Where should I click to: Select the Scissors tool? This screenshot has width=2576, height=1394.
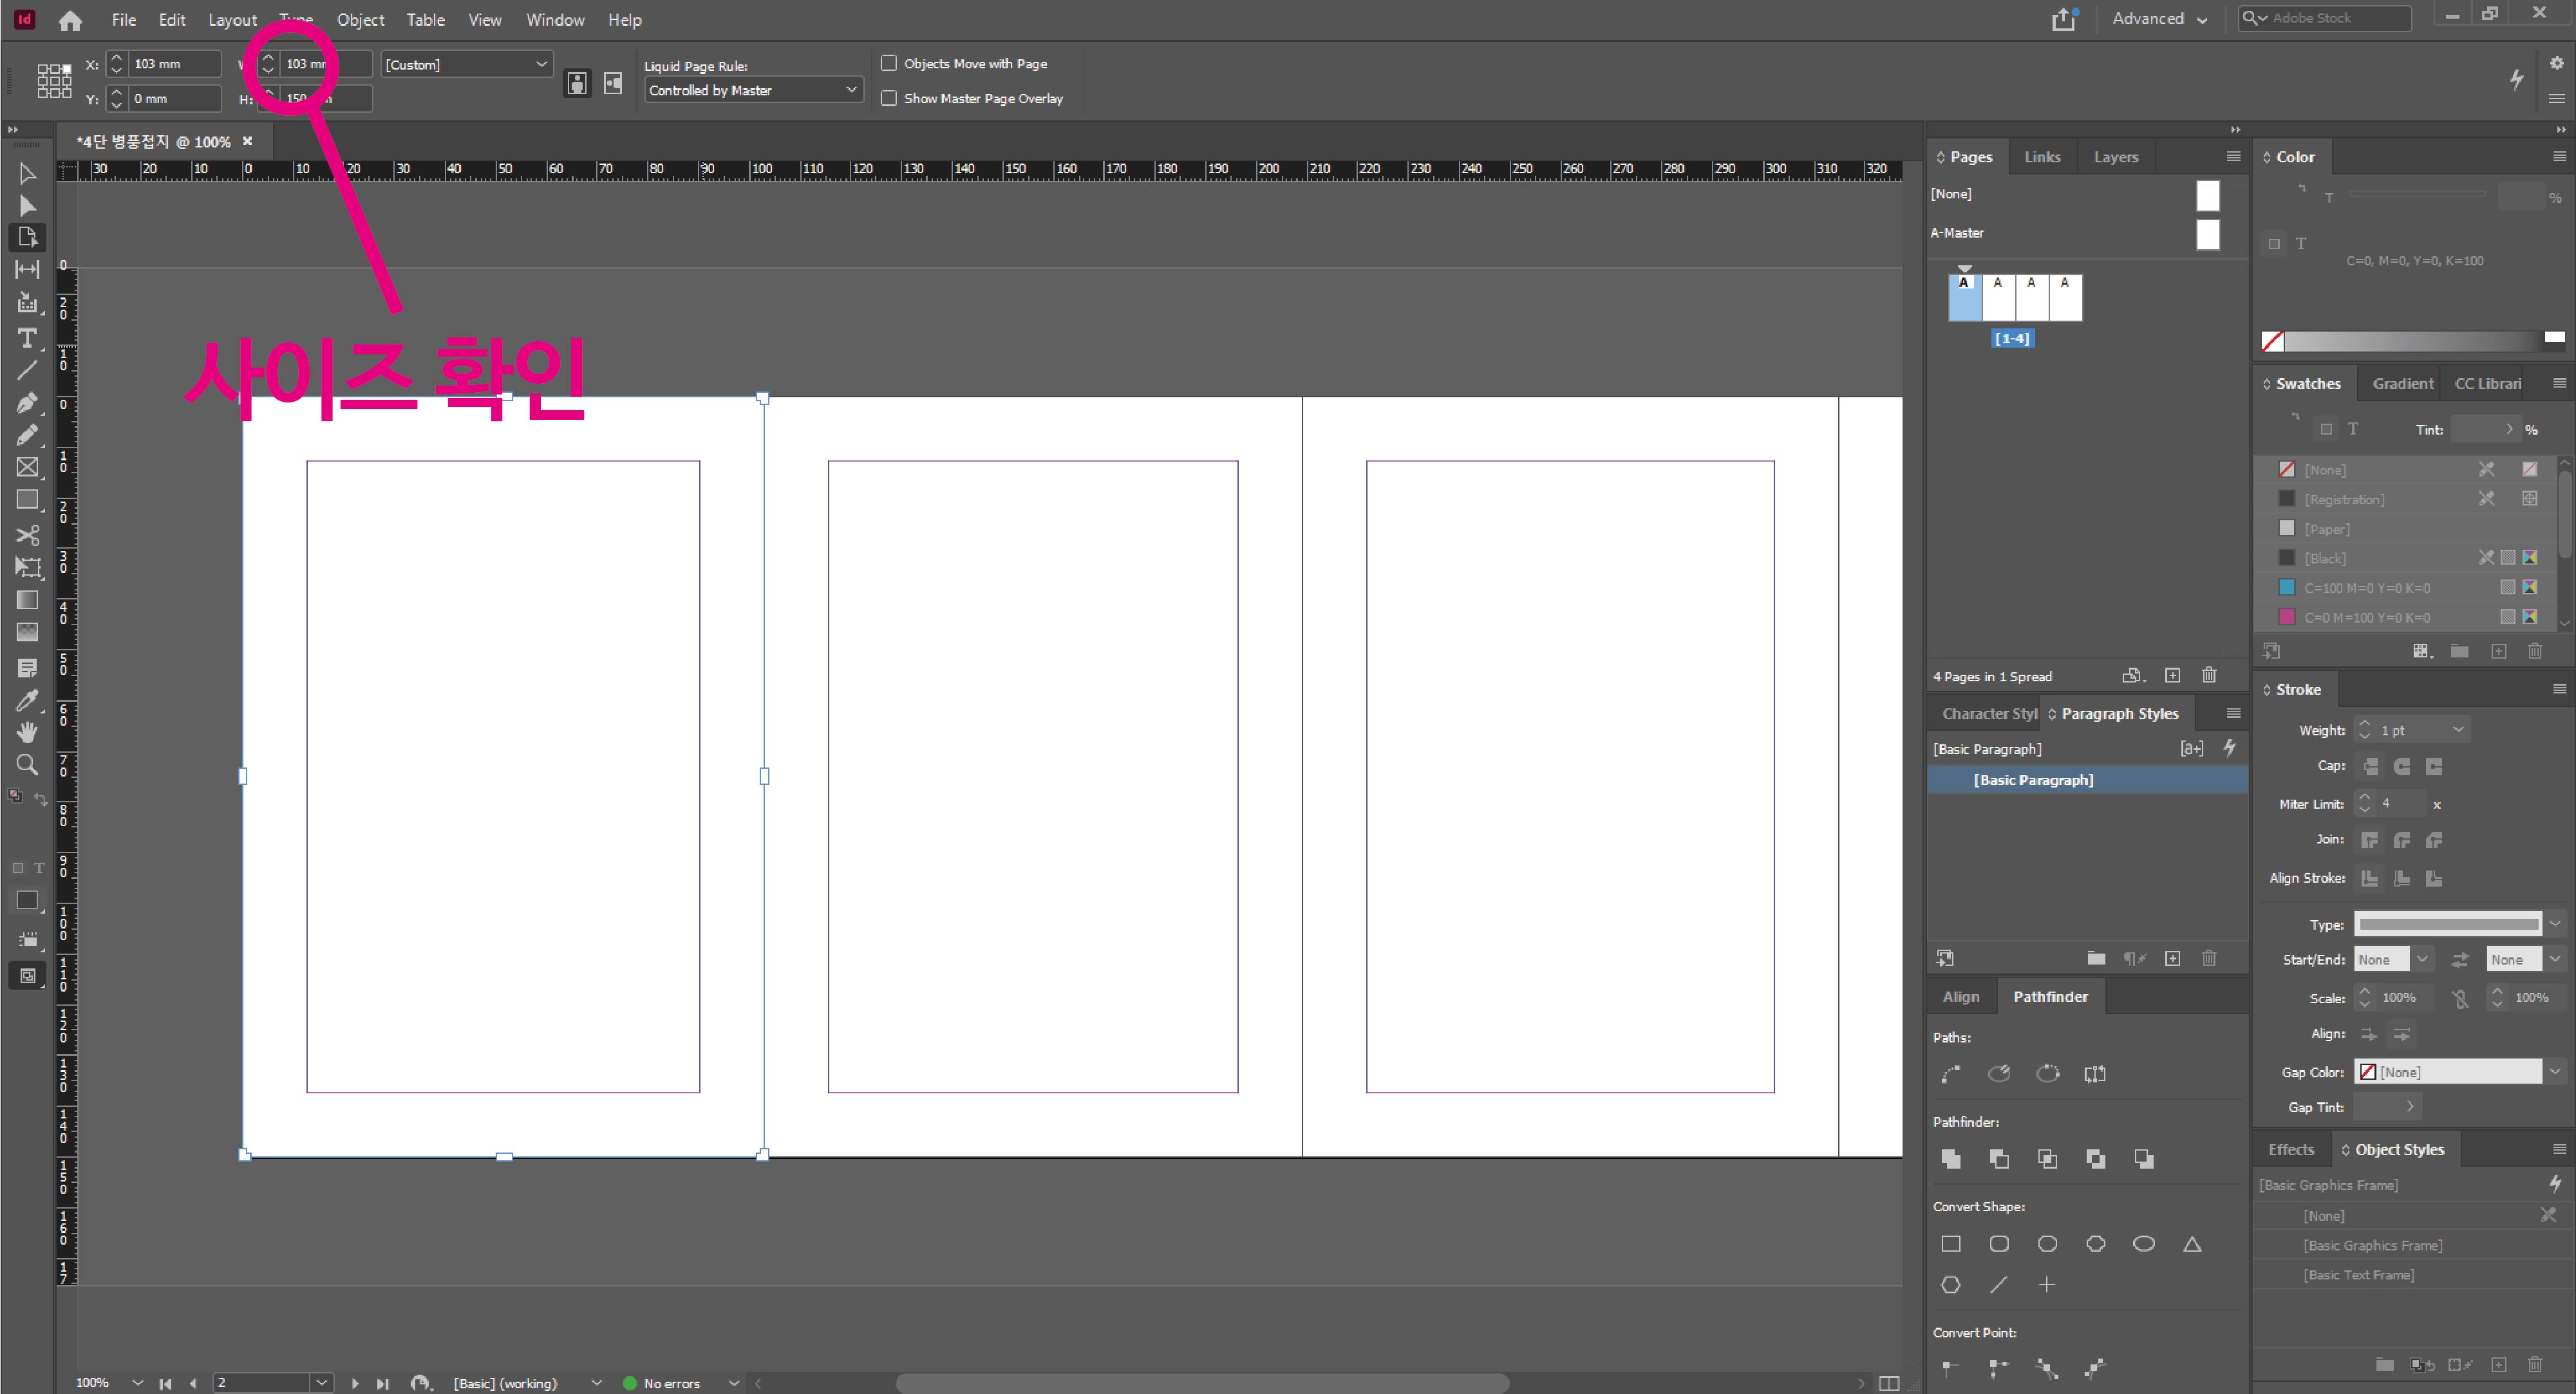(27, 535)
